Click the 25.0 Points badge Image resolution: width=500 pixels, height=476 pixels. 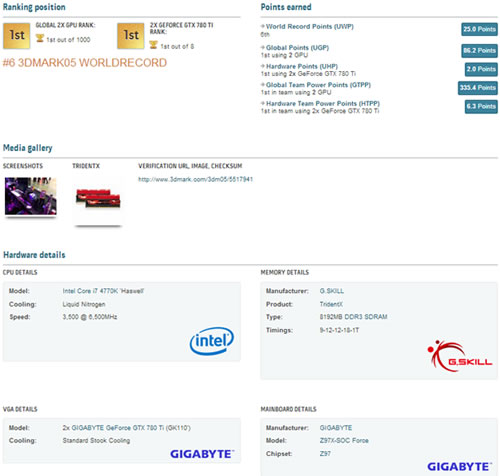click(x=479, y=29)
